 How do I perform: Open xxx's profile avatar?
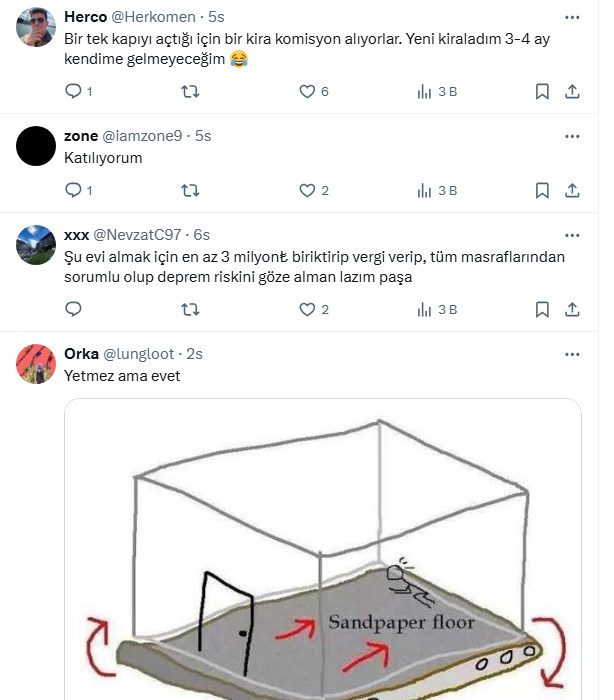(x=37, y=245)
